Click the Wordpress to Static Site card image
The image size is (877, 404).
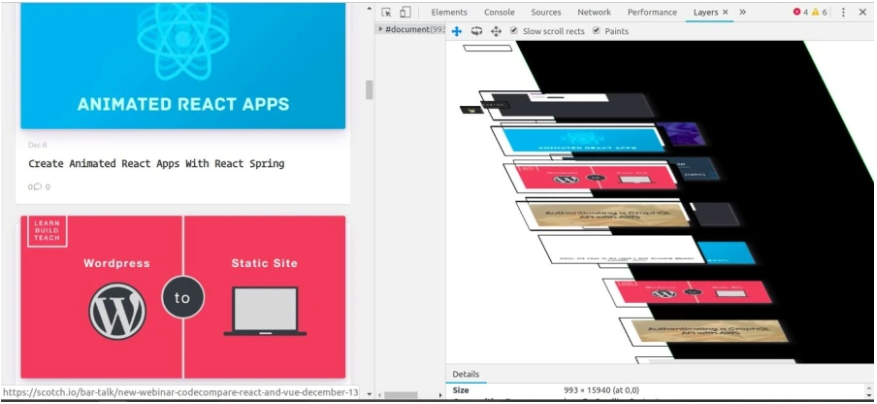pyautogui.click(x=183, y=297)
